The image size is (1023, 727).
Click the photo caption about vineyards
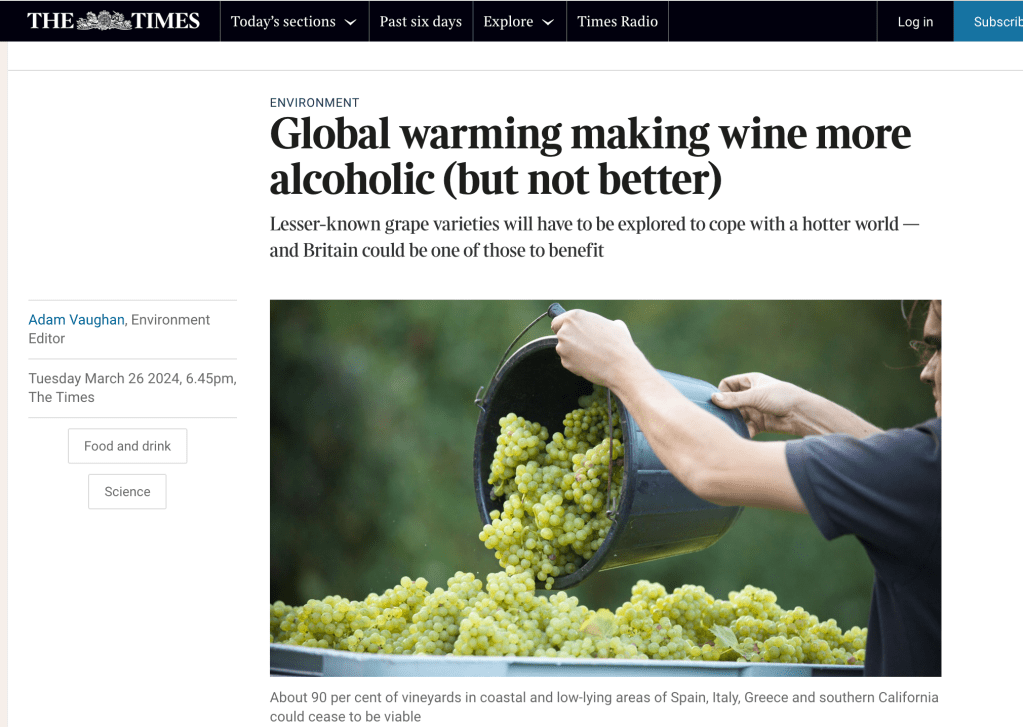tap(604, 706)
